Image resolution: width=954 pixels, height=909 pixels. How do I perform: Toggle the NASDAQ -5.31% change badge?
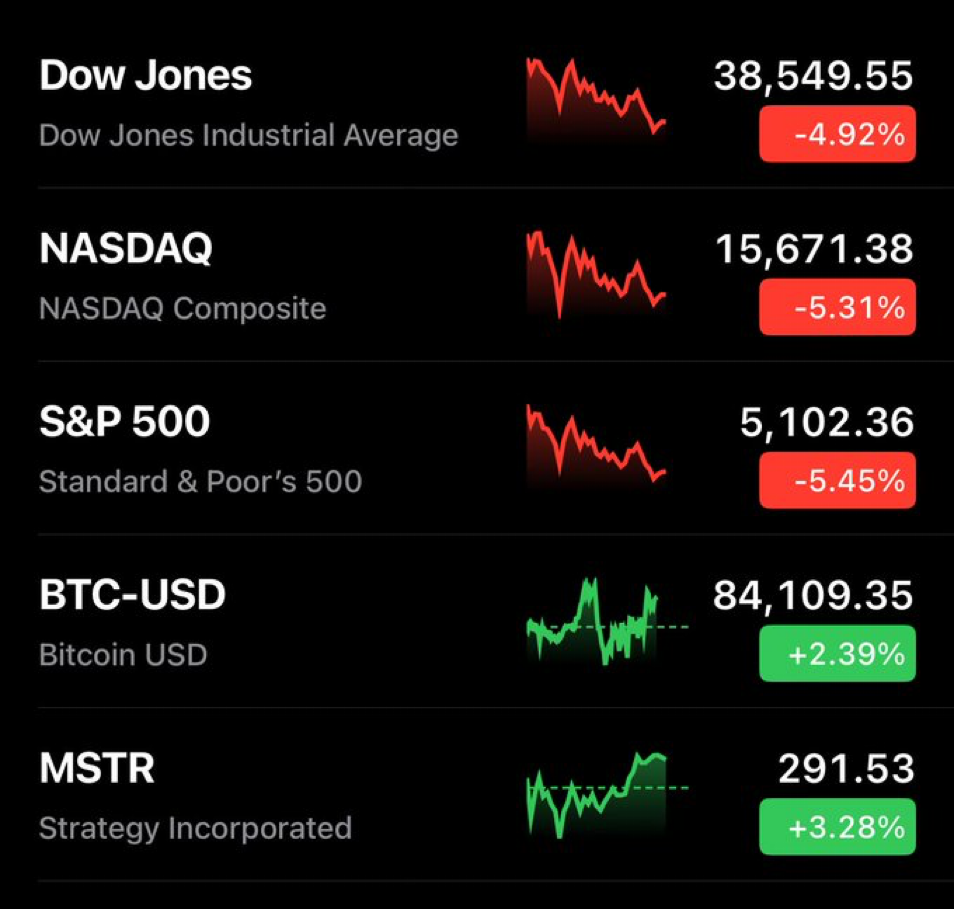click(x=837, y=307)
